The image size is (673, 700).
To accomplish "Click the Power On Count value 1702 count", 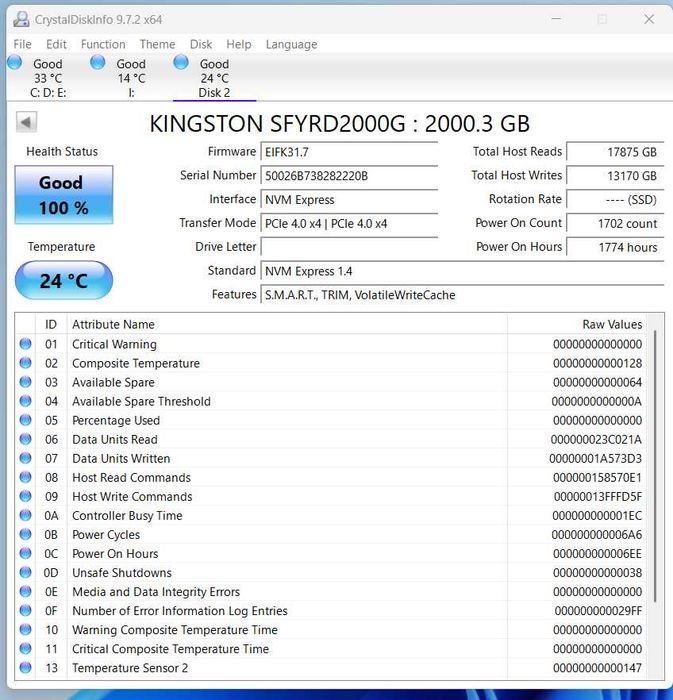I will [615, 223].
